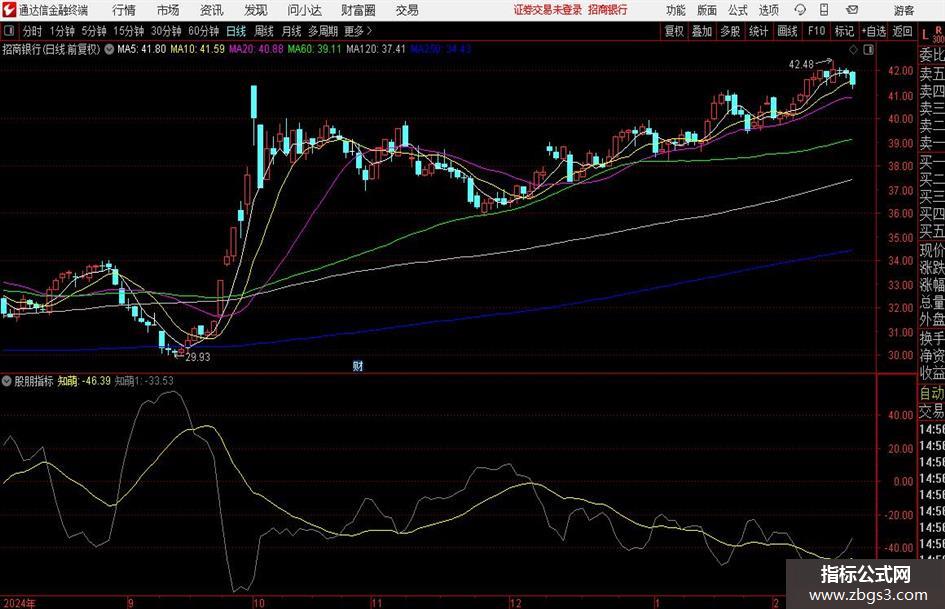The image size is (945, 609).
Task: Switch to 1分钟 period tab
Action: 62,31
